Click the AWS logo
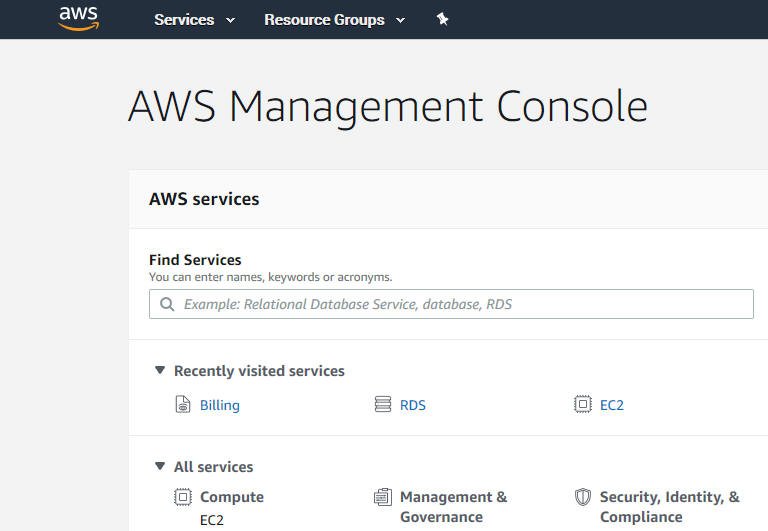The height and width of the screenshot is (531, 768). 79,19
